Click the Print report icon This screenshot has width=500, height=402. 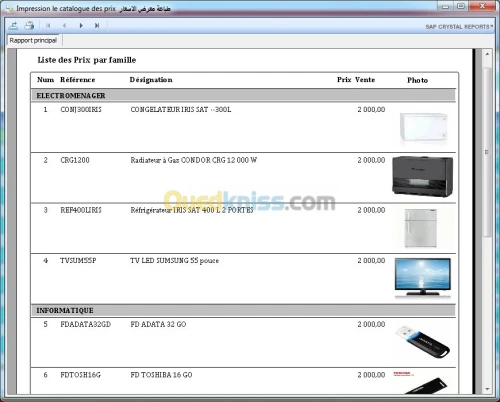[29, 25]
